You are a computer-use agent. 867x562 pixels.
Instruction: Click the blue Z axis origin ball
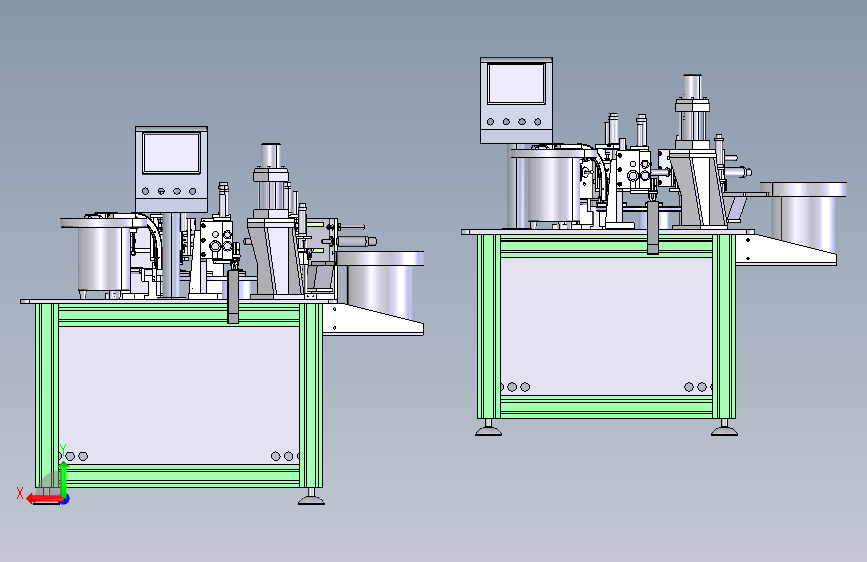tap(65, 499)
